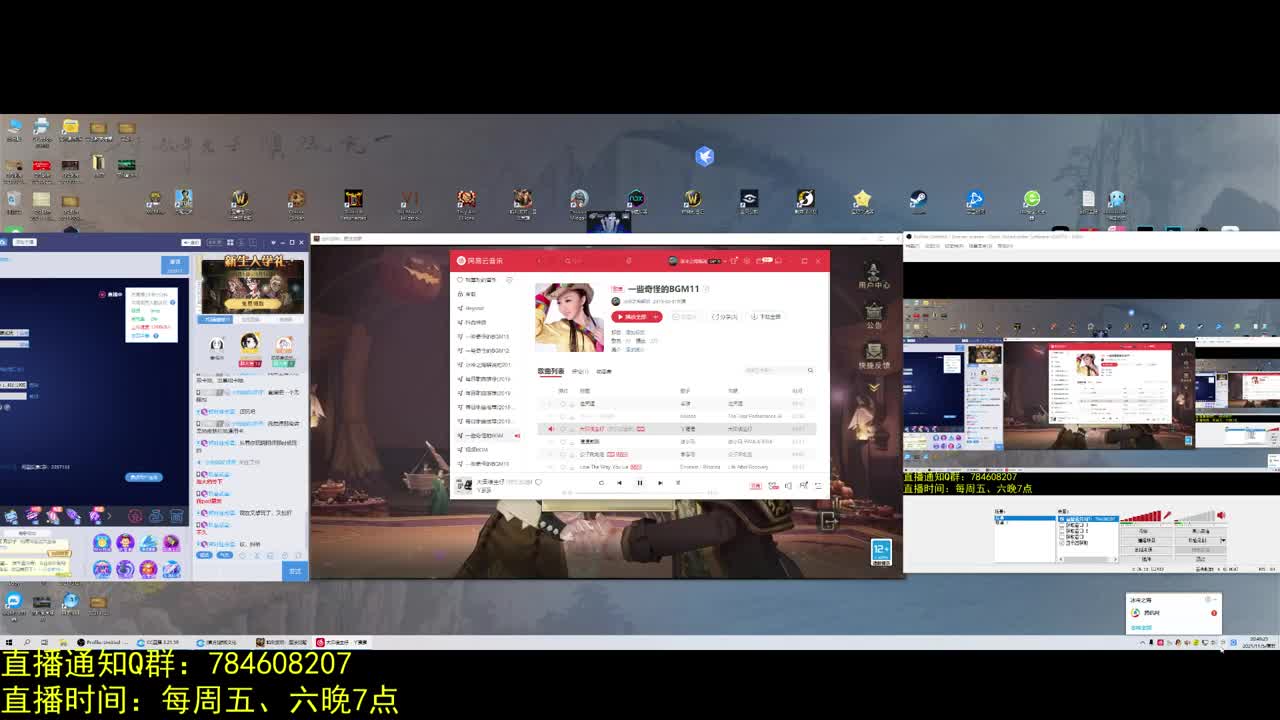
Task: Open the NetEase Music settings gear
Action: (x=745, y=261)
